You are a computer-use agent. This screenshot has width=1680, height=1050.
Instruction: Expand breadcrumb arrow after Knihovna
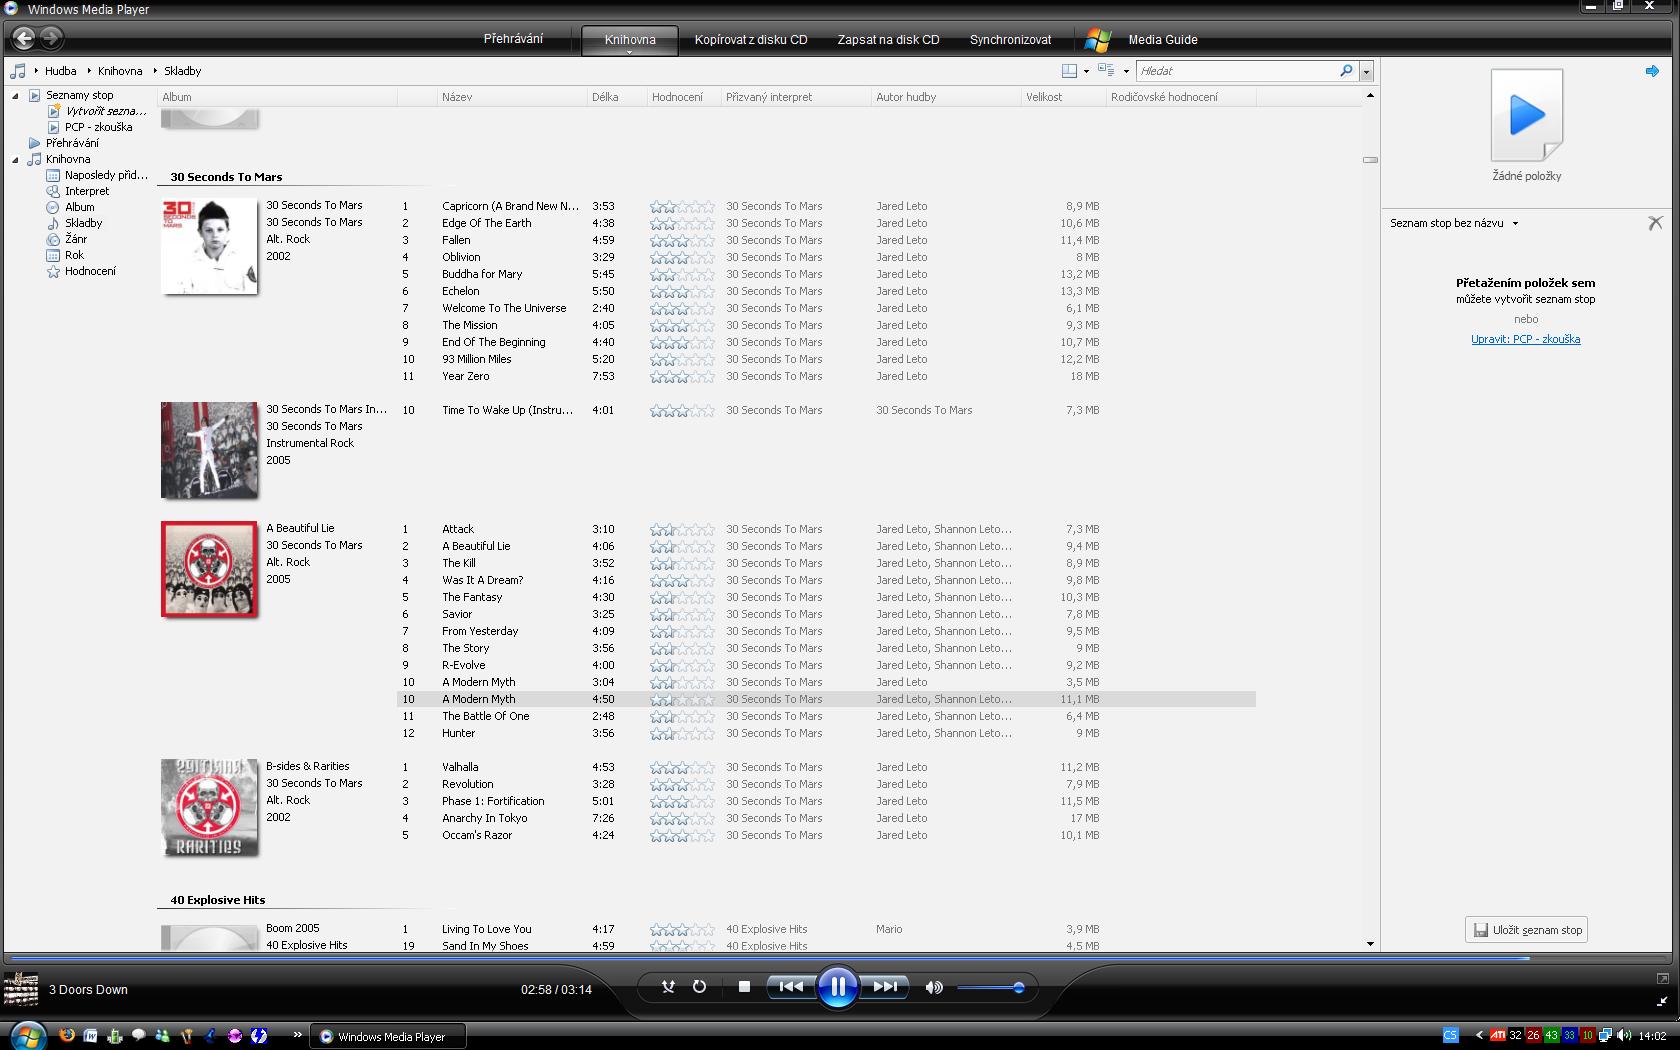tap(155, 71)
